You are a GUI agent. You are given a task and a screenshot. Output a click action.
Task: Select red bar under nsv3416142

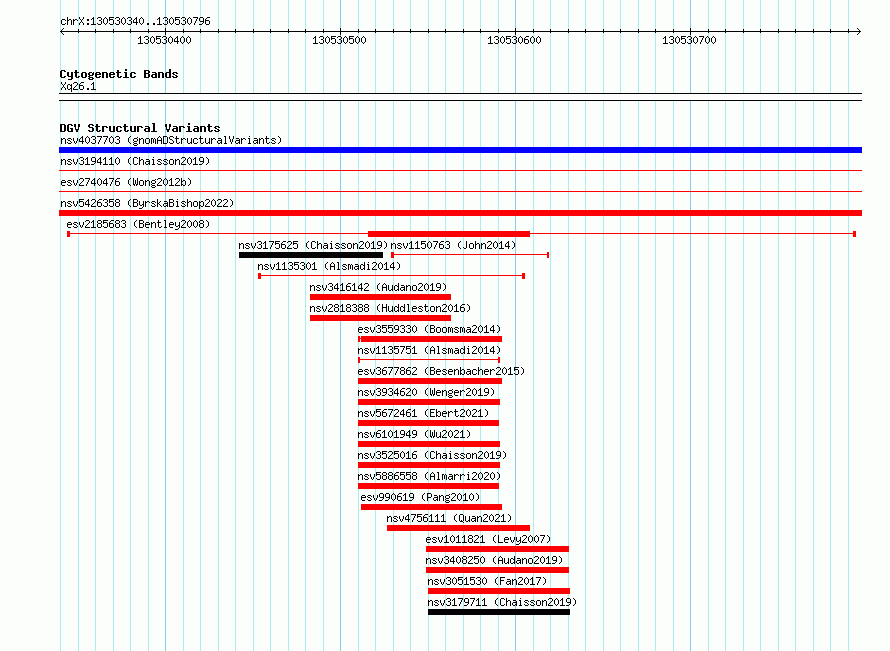click(380, 297)
